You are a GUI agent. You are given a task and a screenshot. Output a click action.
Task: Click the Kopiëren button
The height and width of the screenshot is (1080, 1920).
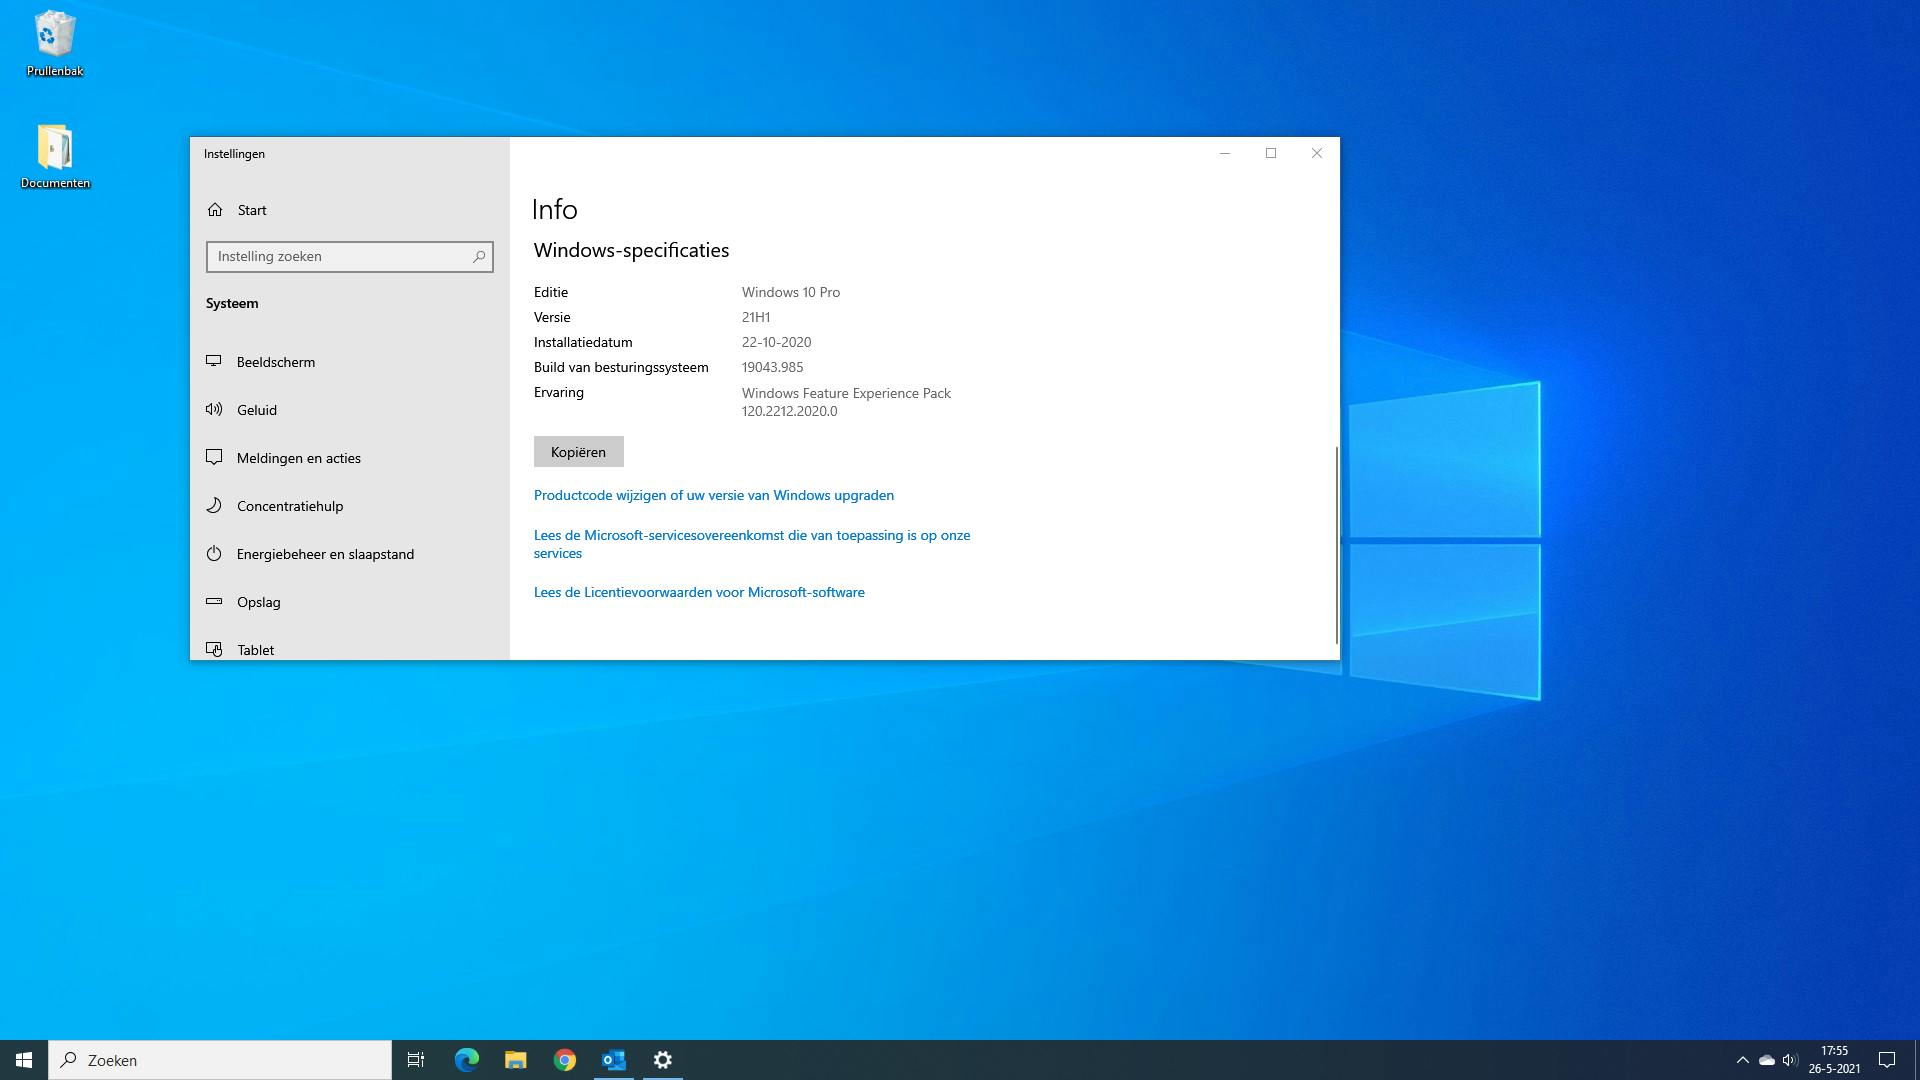[578, 452]
